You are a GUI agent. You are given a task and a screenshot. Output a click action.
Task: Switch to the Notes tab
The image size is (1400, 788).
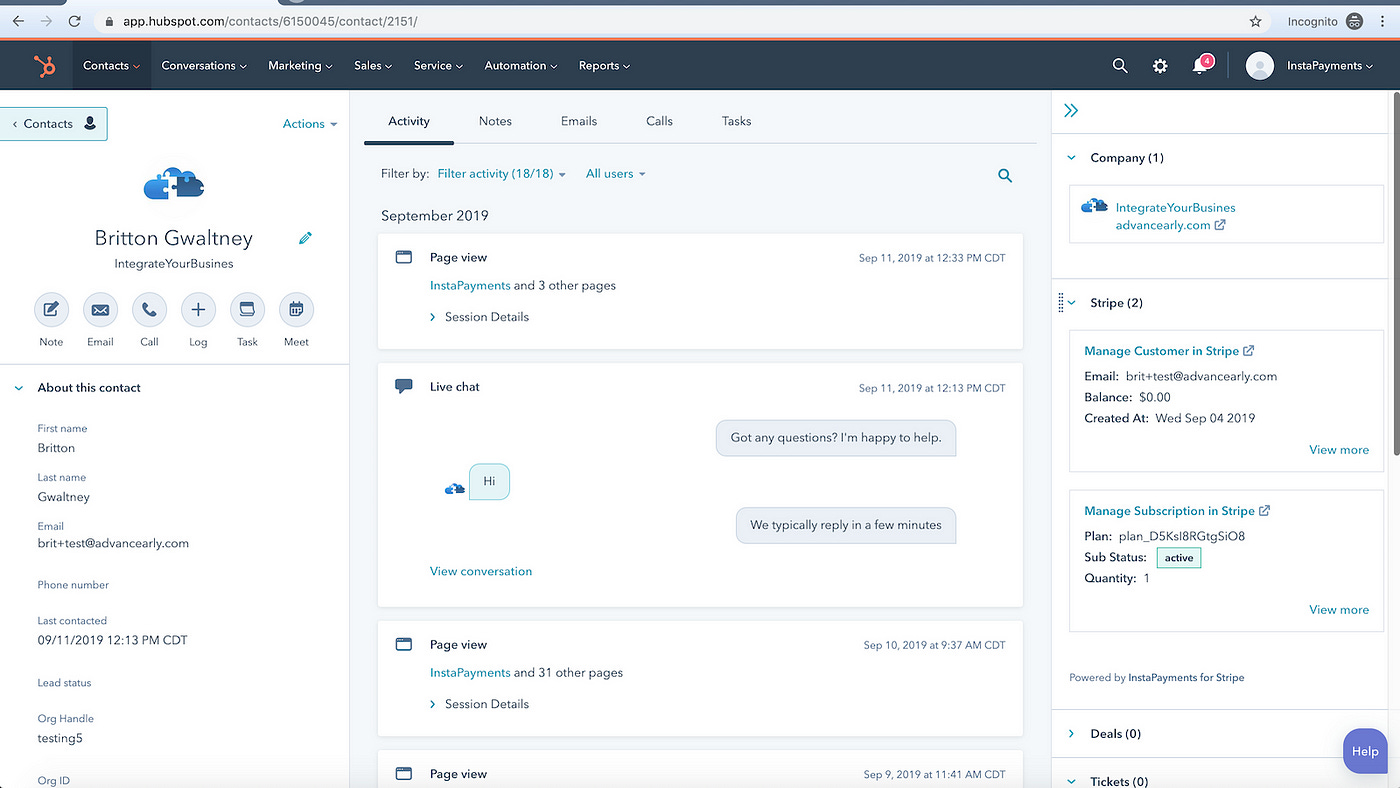point(495,121)
